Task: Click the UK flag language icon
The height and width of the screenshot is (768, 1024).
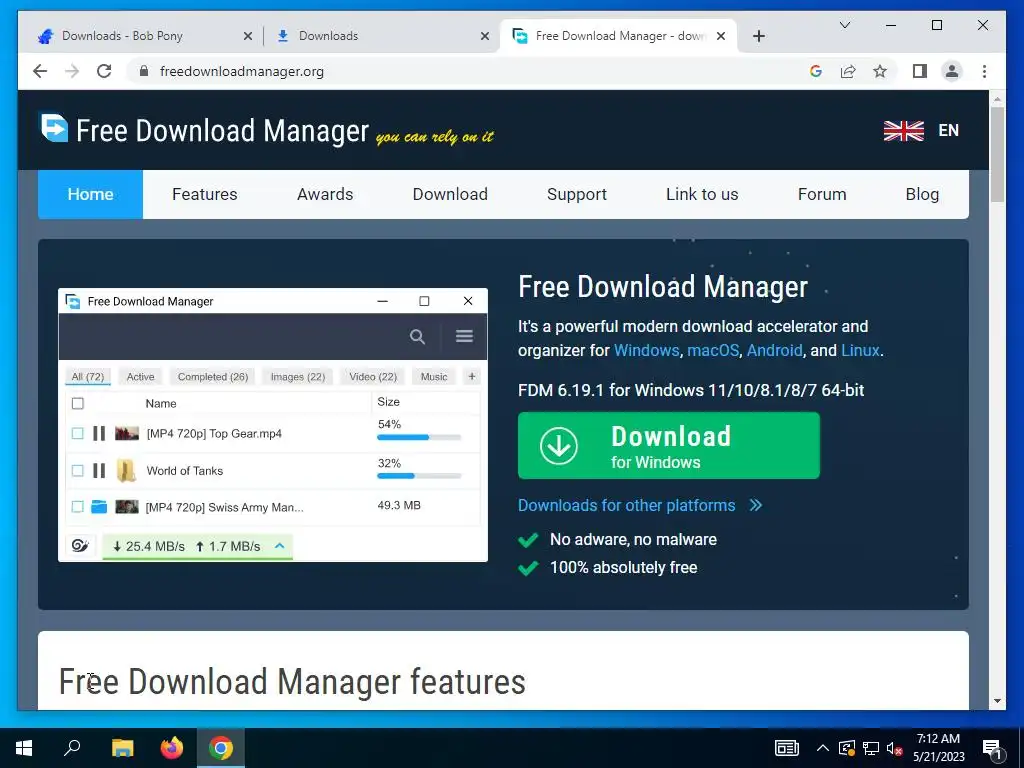Action: pyautogui.click(x=903, y=131)
